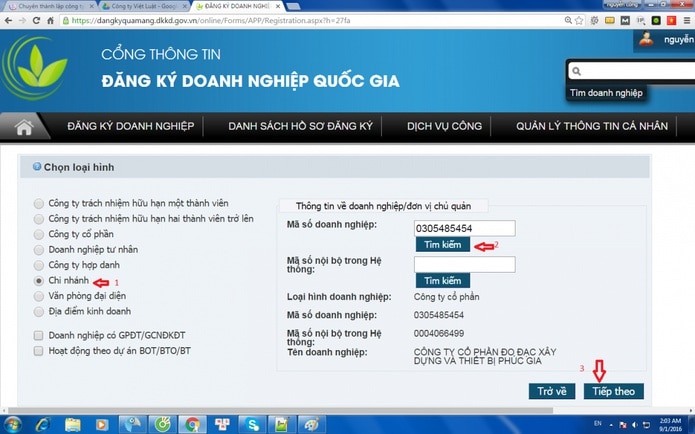Click Tìm kiếm under Mã số nội bộ
695x434 pixels.
[442, 281]
